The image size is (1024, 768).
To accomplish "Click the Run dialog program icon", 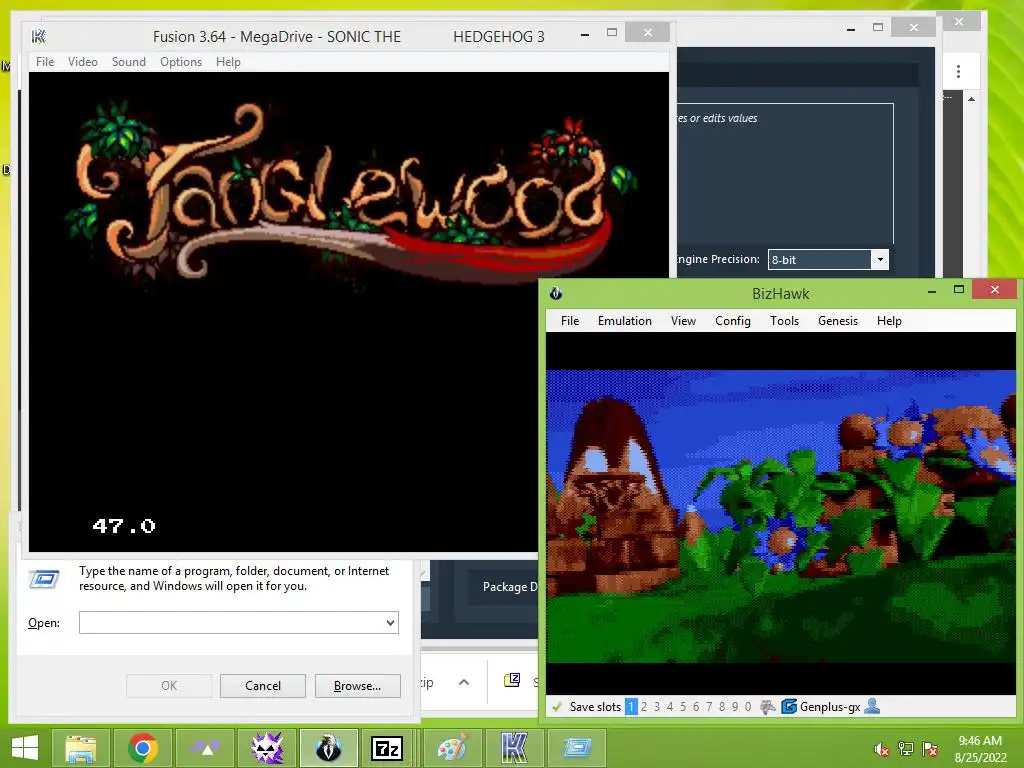I will point(44,579).
